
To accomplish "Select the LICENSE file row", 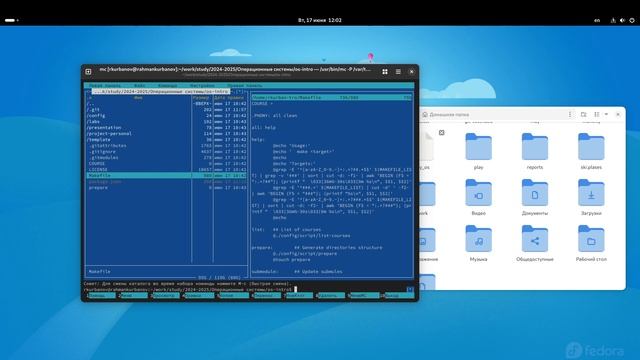I will tap(167, 169).
